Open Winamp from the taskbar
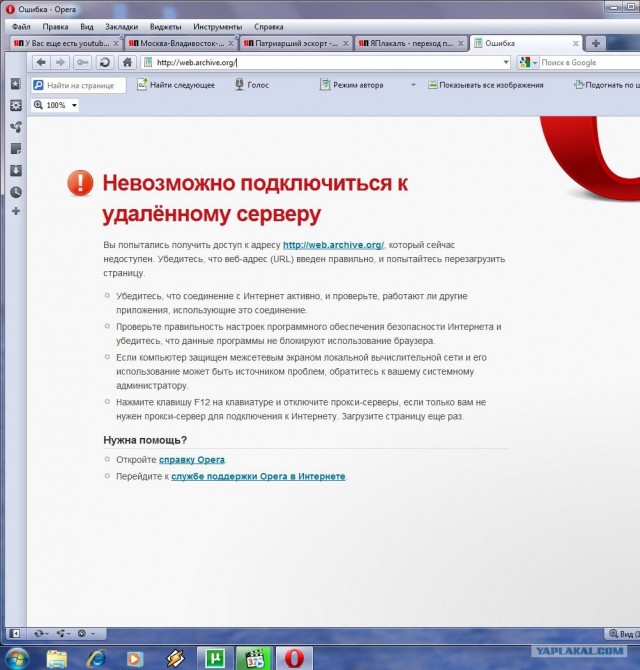The image size is (640, 670). click(175, 658)
